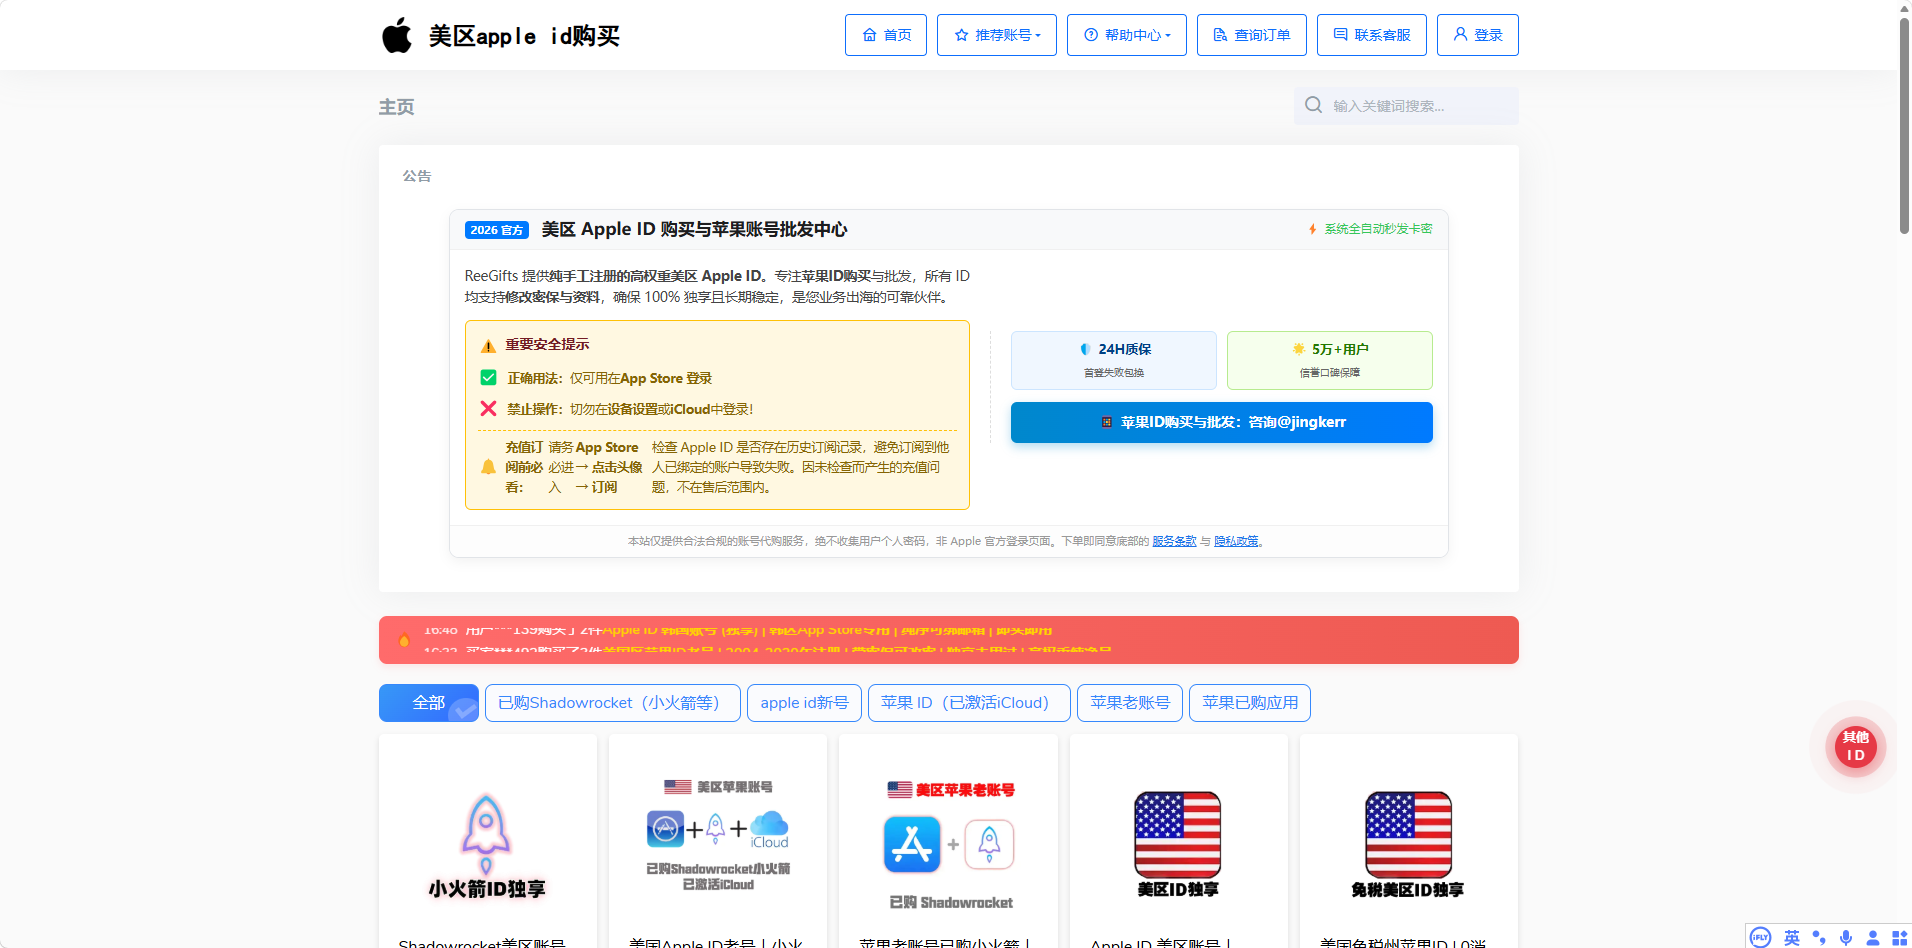This screenshot has width=1912, height=948.
Task: Expand the 帮助中心 dropdown menu
Action: 1127,35
